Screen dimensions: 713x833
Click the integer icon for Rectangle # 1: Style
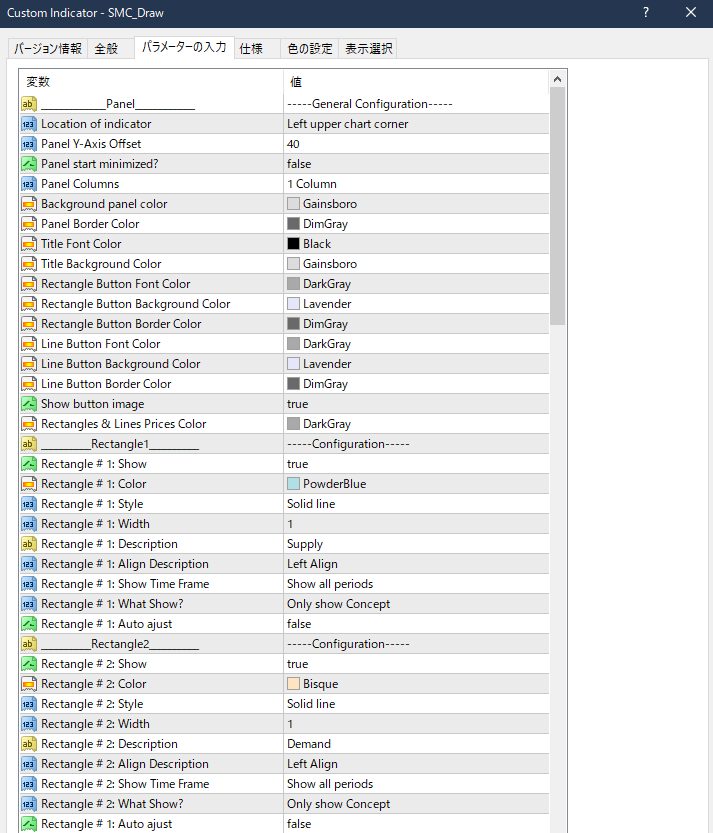(x=29, y=504)
